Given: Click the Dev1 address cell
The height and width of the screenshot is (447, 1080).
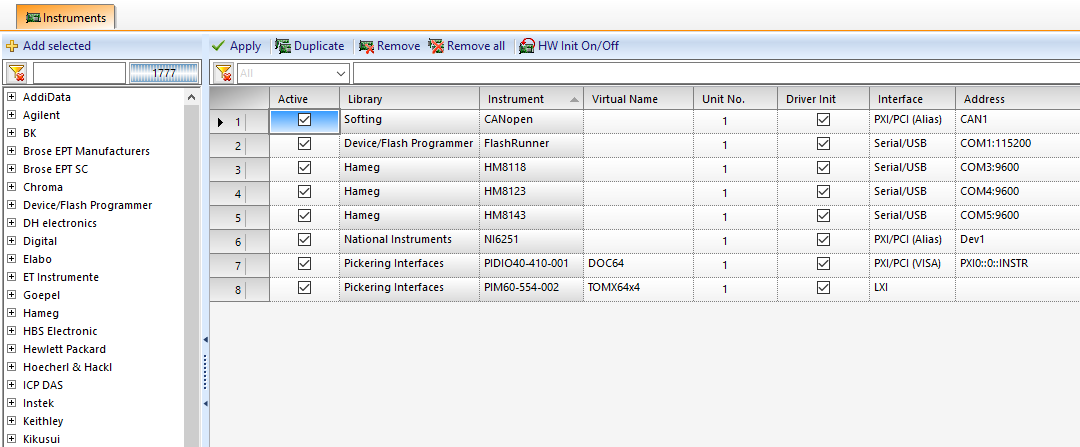Looking at the screenshot, I should pyautogui.click(x=1017, y=240).
